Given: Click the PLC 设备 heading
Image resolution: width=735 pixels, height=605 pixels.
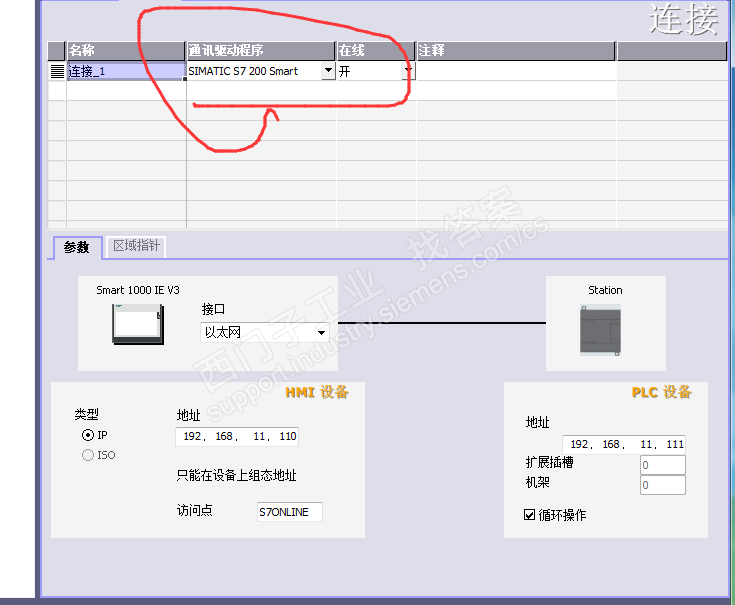Looking at the screenshot, I should tap(661, 392).
